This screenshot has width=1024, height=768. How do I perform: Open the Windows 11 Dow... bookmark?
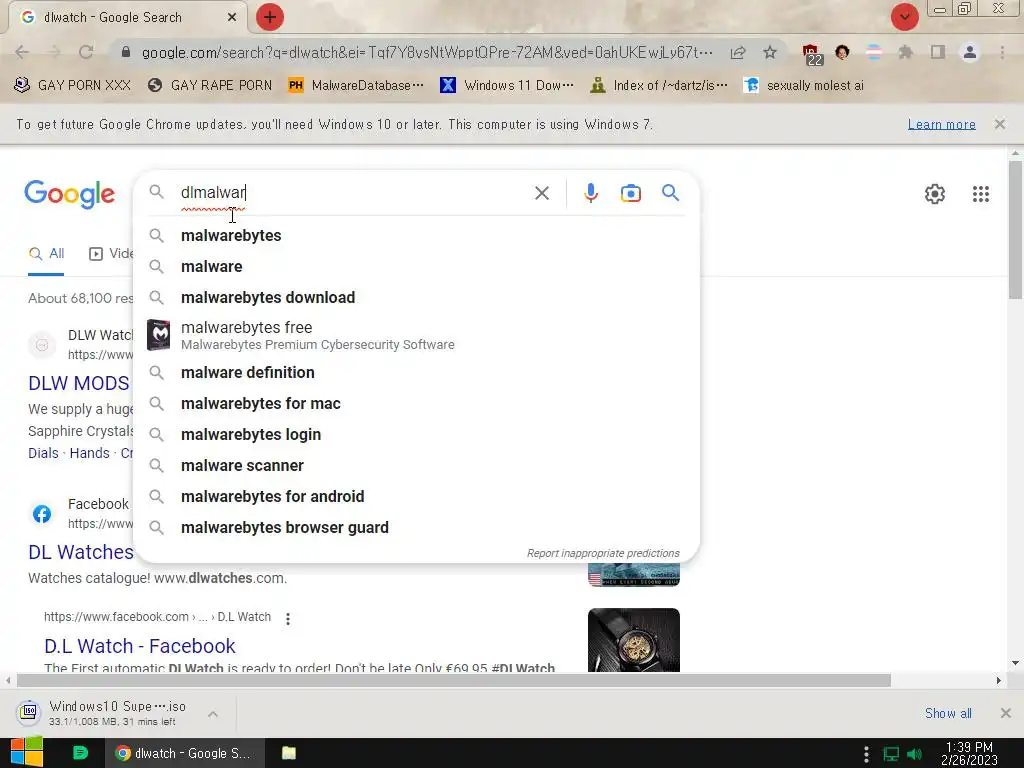507,85
